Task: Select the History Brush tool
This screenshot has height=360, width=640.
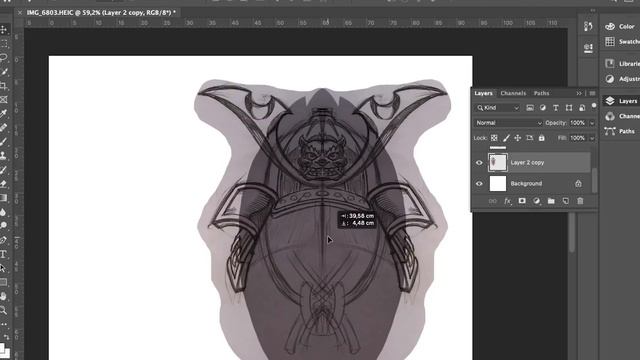Action: (4, 170)
